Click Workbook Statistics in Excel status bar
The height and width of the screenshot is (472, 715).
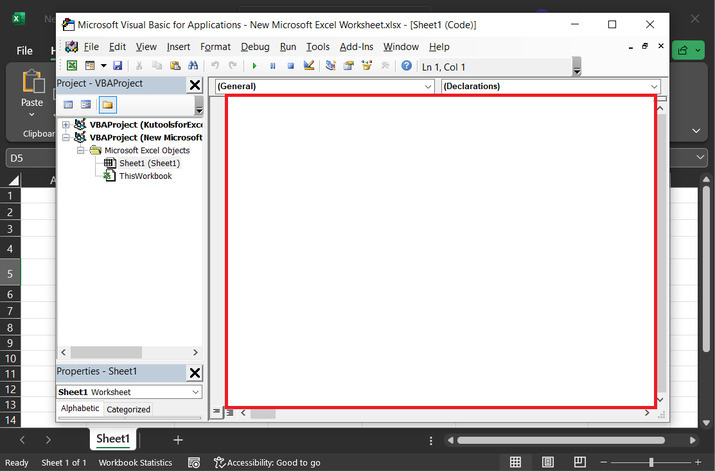[x=135, y=462]
